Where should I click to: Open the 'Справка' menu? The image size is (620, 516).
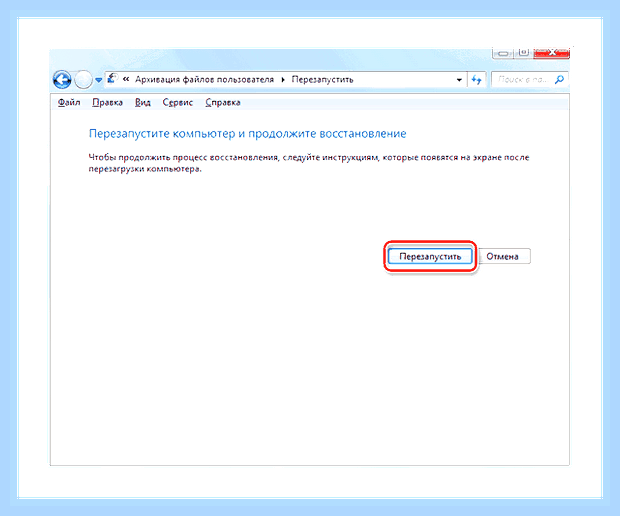(223, 102)
